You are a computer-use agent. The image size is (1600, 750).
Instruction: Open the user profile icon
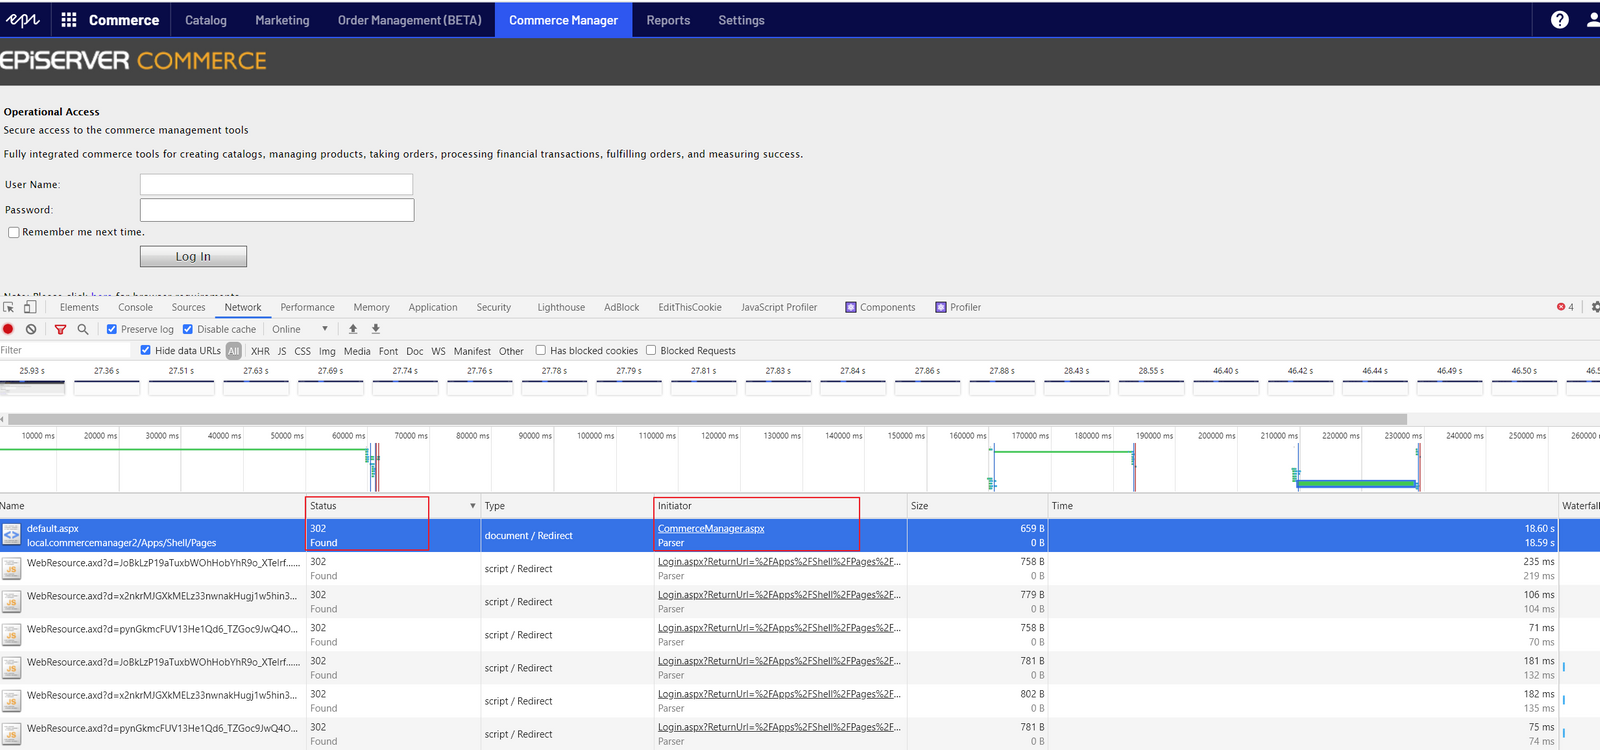(x=1593, y=20)
